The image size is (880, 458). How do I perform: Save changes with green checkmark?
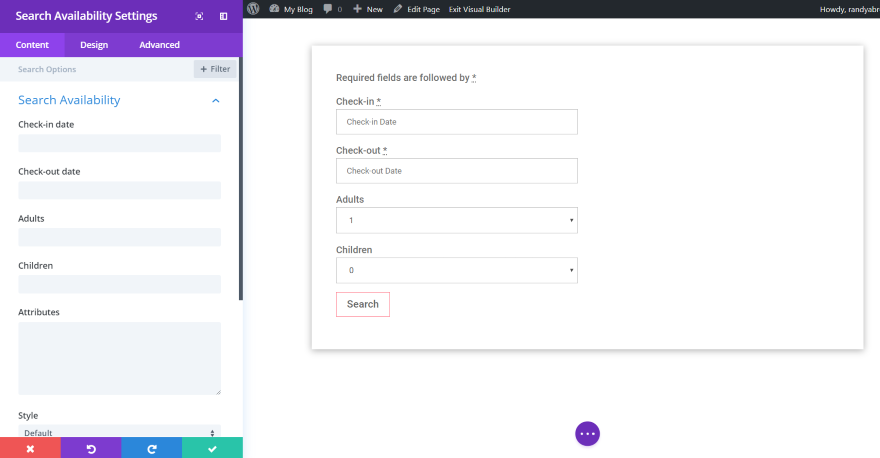(x=212, y=449)
